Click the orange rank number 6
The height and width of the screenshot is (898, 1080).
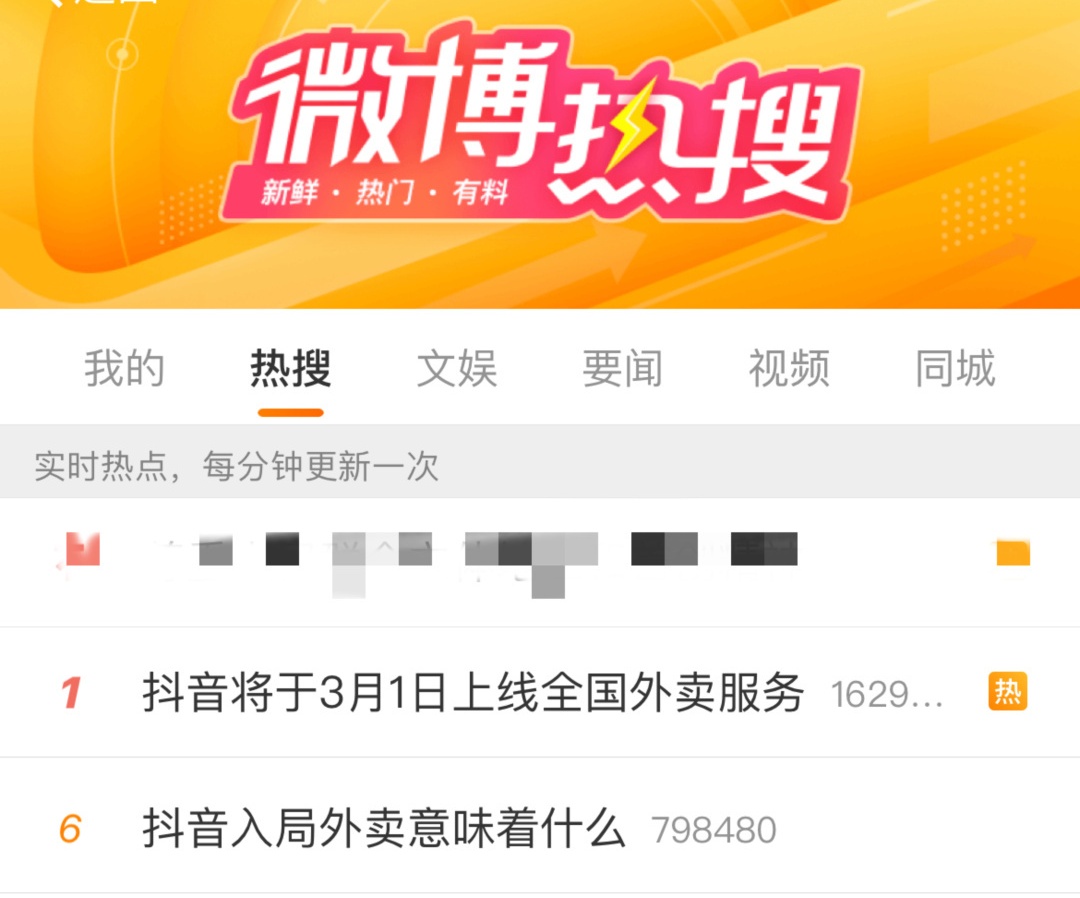(x=70, y=828)
